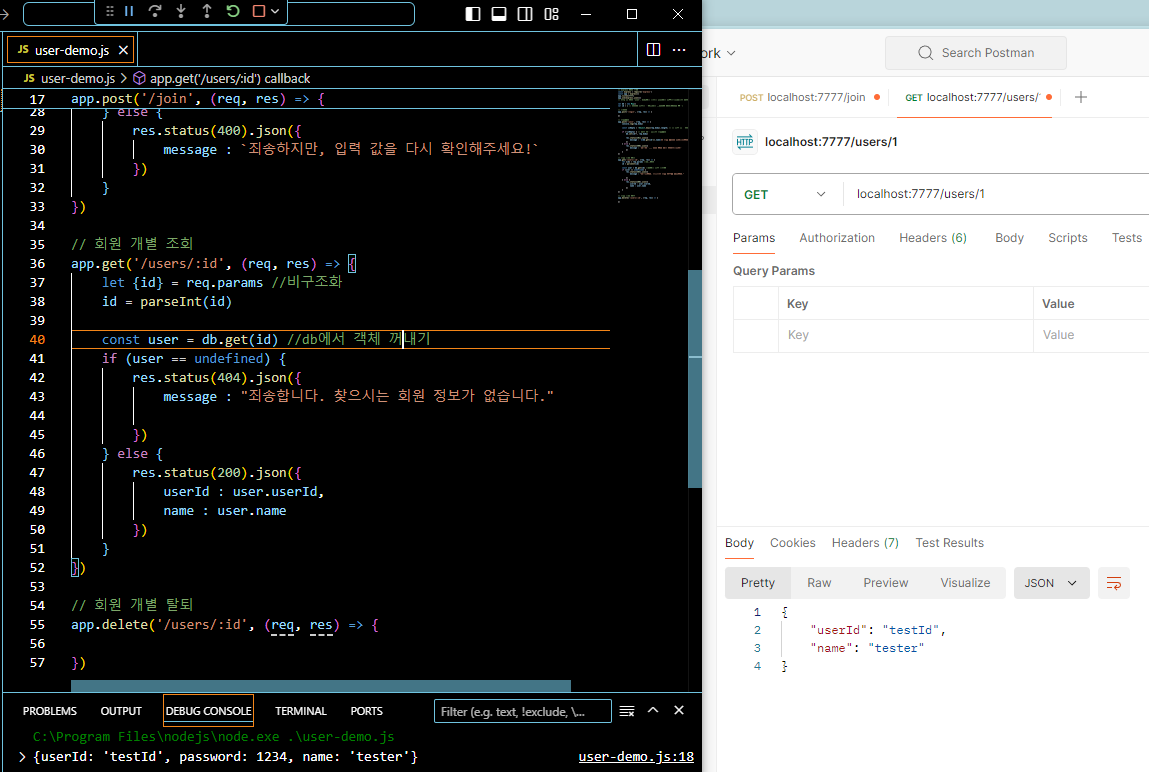
Task: Switch to the Preview response view
Action: tap(885, 583)
